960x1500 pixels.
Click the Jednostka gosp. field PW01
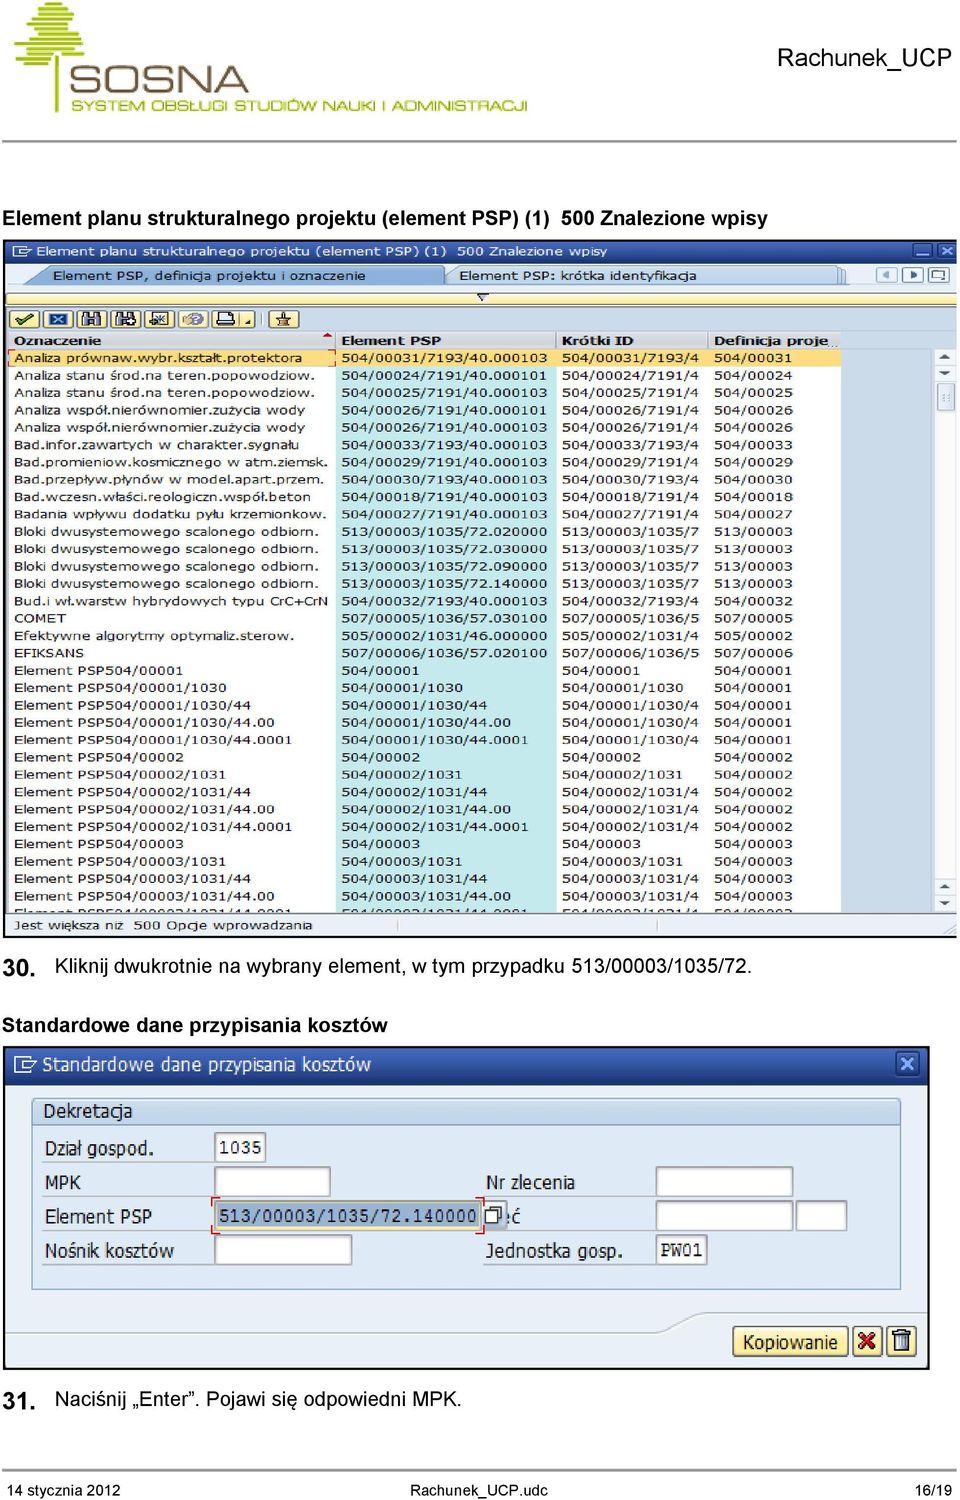(681, 1250)
